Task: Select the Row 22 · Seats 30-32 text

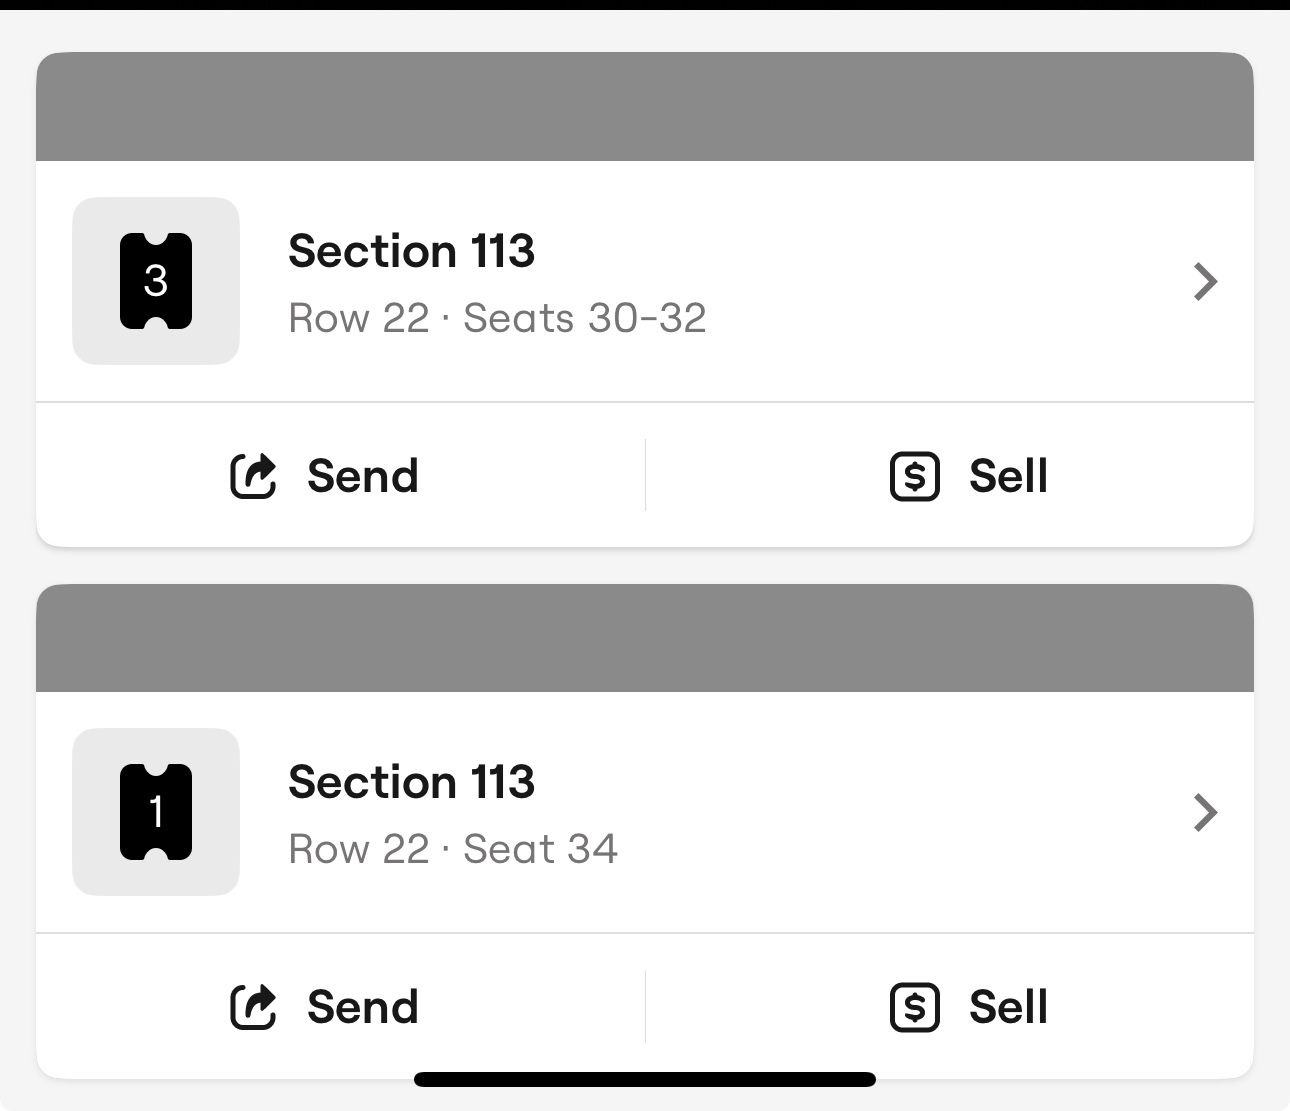Action: tap(497, 318)
